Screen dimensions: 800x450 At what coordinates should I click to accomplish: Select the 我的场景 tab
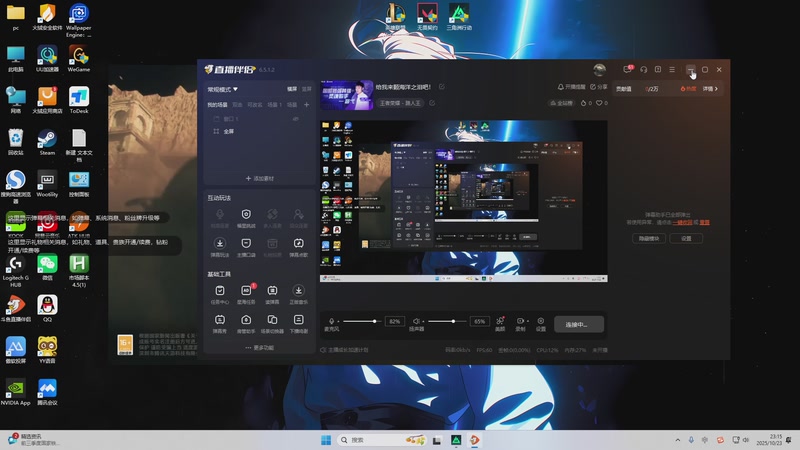tap(217, 105)
